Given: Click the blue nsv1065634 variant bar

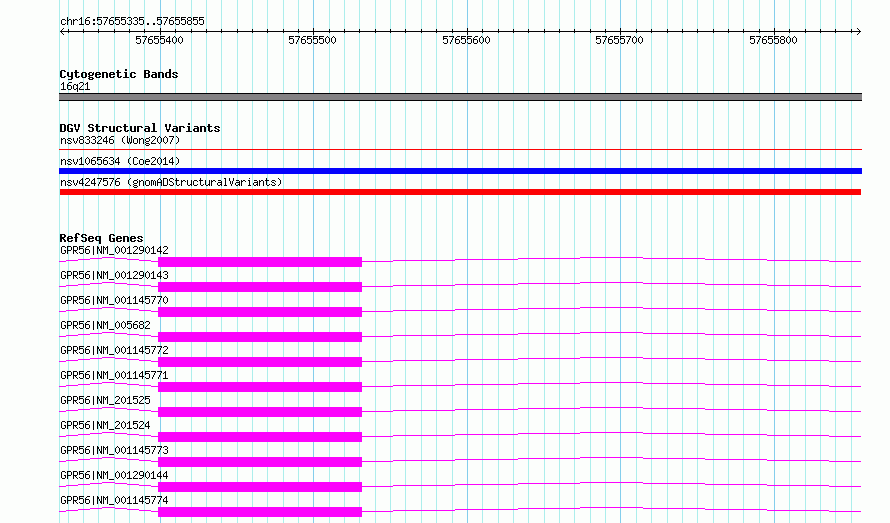Looking at the screenshot, I should point(460,171).
